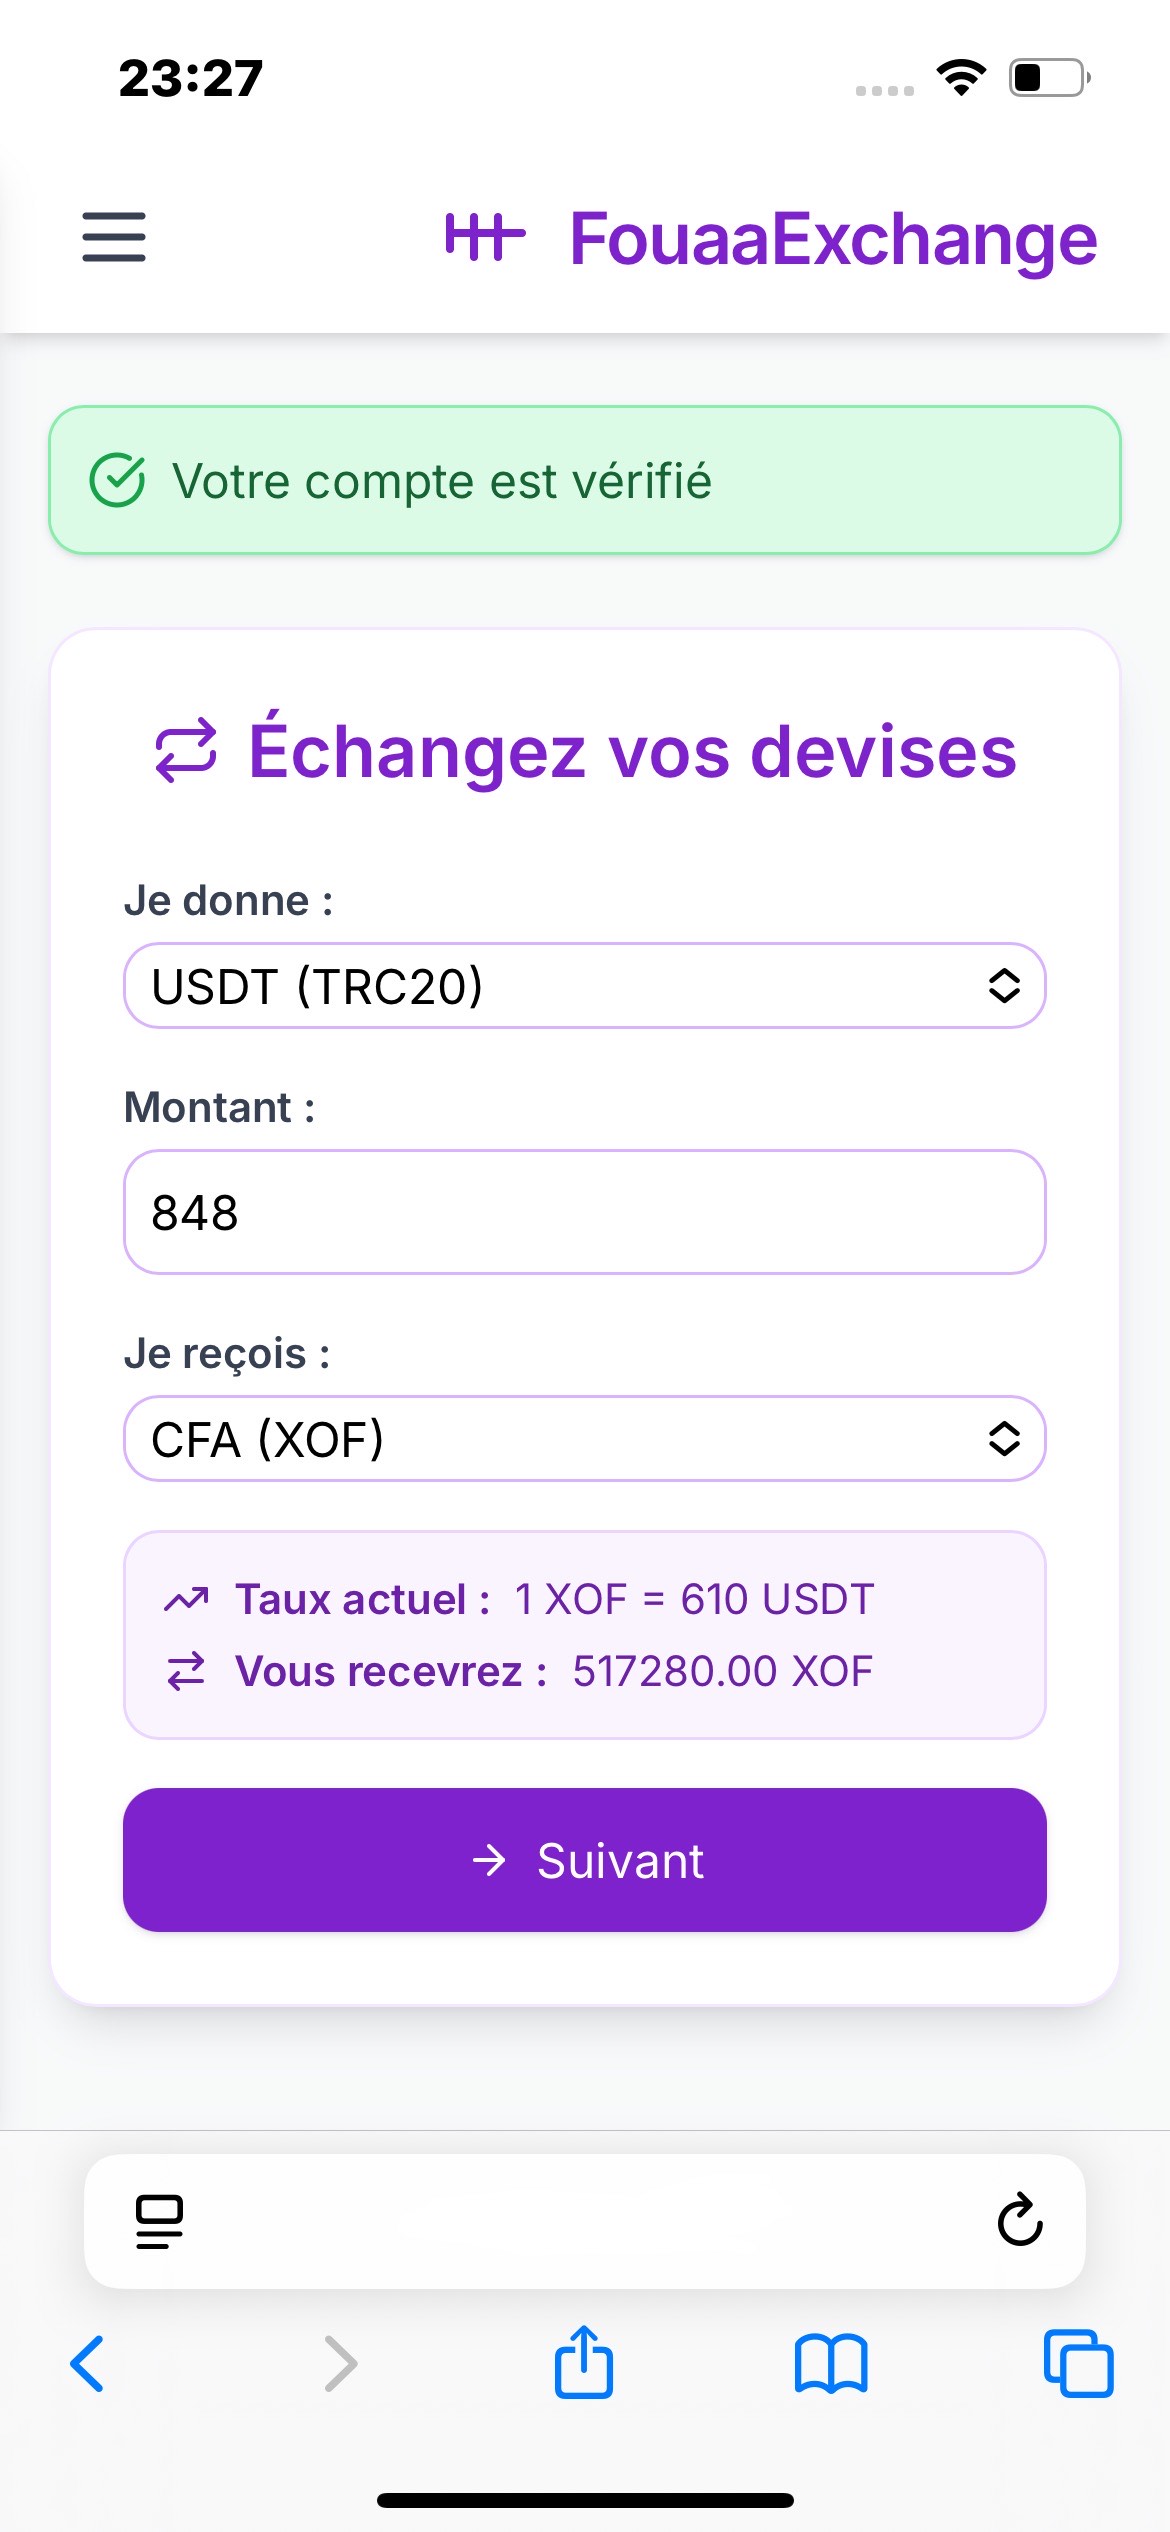Screen dimensions: 1170x2532
Task: Expand currency list via USDT chevron arrows
Action: pos(1004,986)
